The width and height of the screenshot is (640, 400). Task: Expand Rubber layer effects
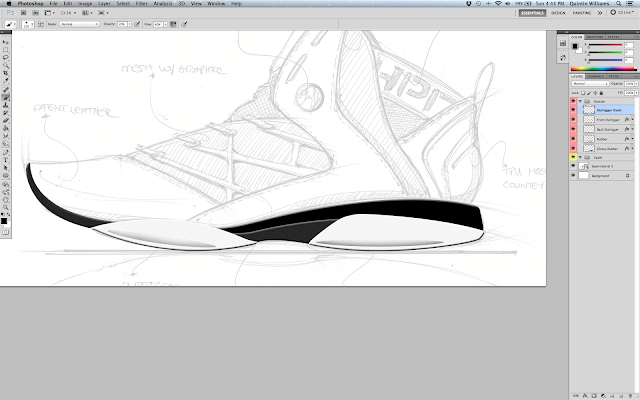[x=633, y=139]
